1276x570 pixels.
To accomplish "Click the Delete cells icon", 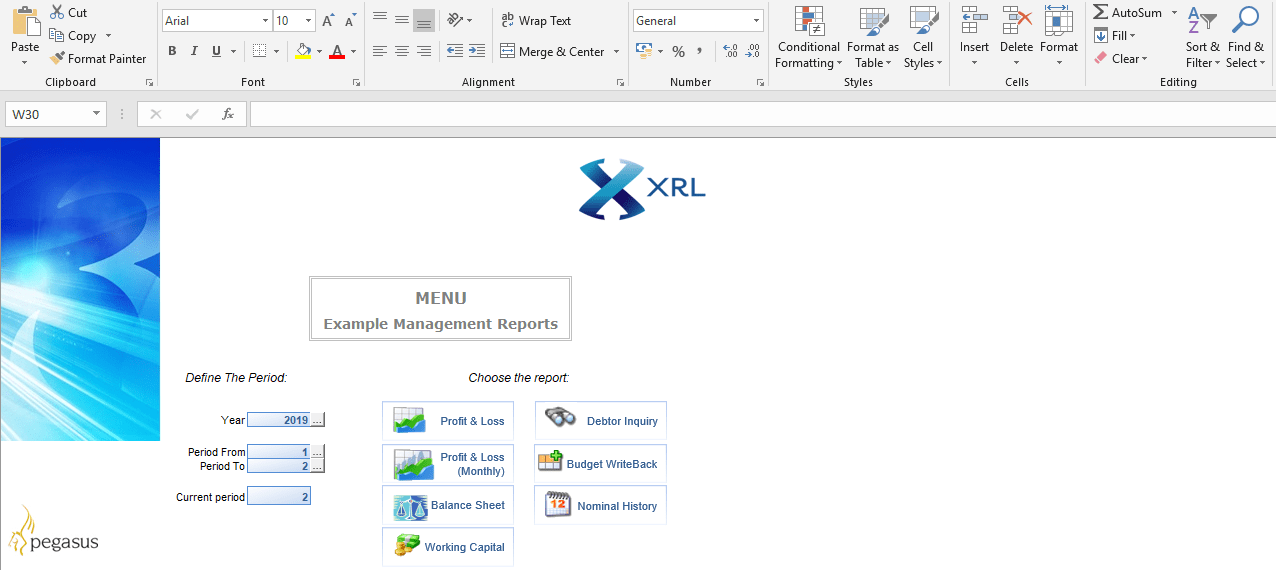I will (x=1016, y=21).
